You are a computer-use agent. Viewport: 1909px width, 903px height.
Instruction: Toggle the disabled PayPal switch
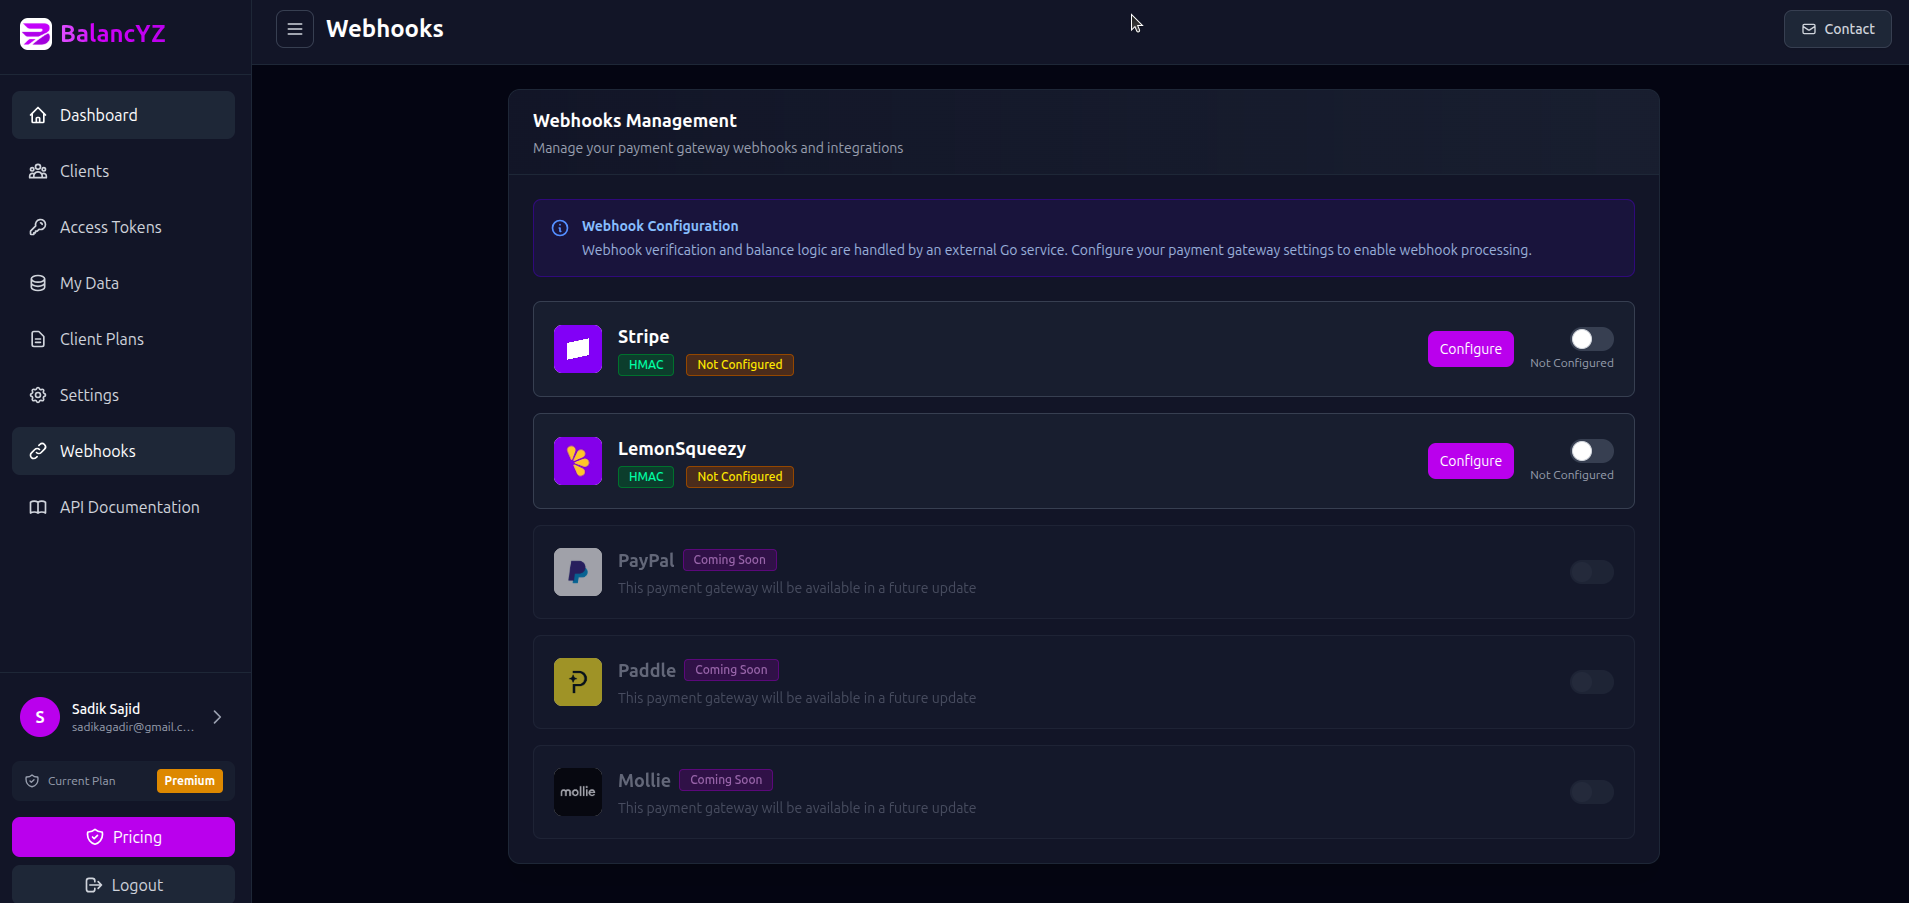pos(1590,572)
